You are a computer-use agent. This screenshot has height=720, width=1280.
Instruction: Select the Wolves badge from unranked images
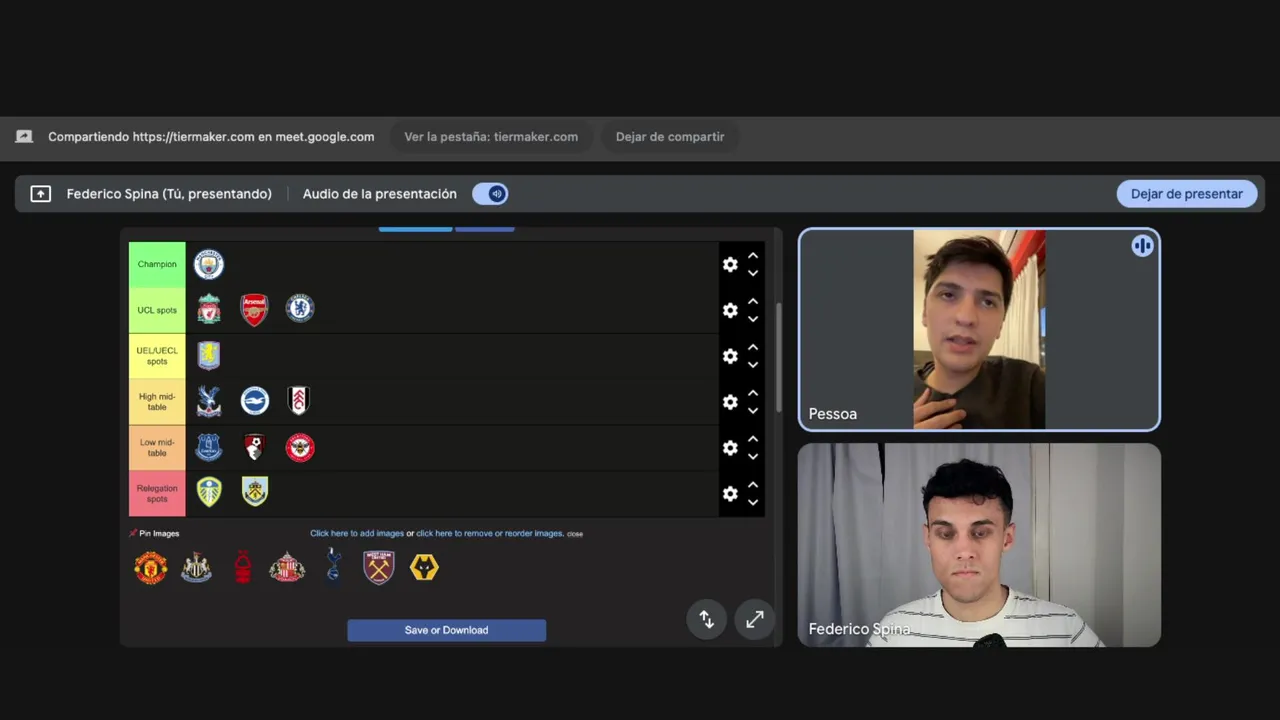pyautogui.click(x=424, y=568)
